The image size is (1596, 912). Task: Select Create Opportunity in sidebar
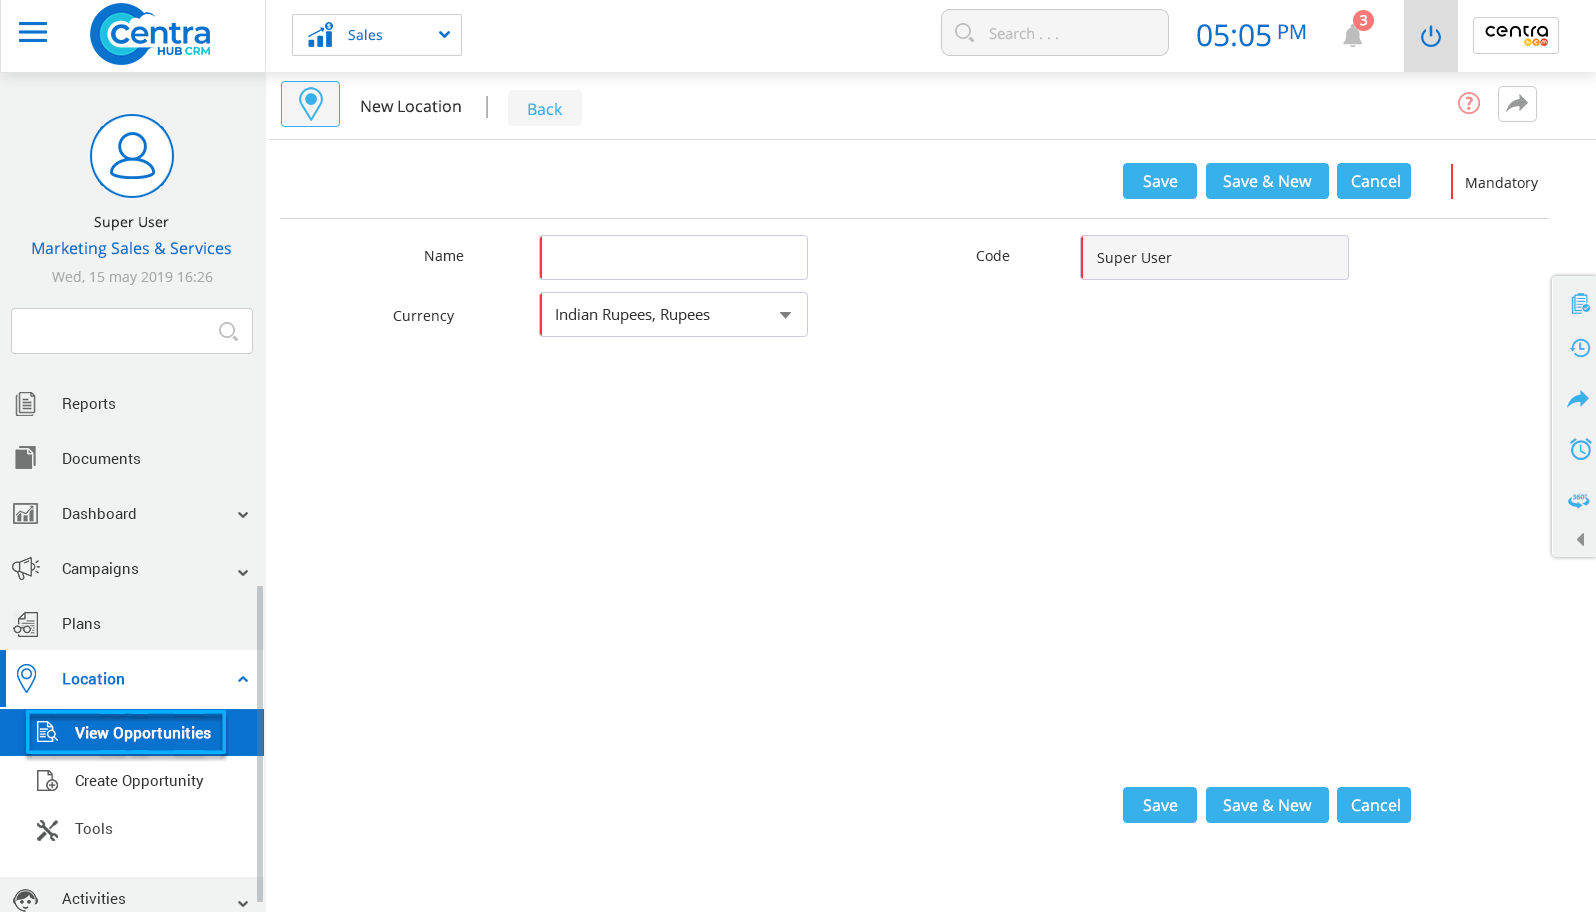[139, 781]
